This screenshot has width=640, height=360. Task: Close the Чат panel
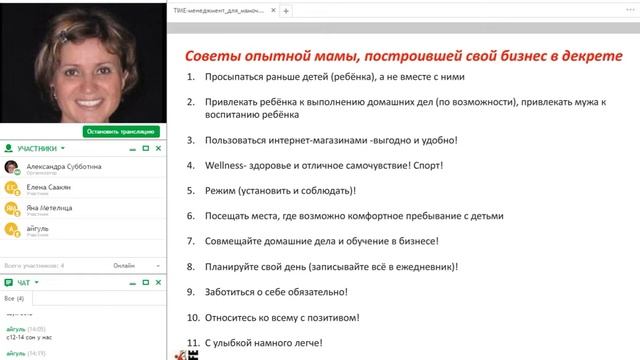click(x=158, y=282)
